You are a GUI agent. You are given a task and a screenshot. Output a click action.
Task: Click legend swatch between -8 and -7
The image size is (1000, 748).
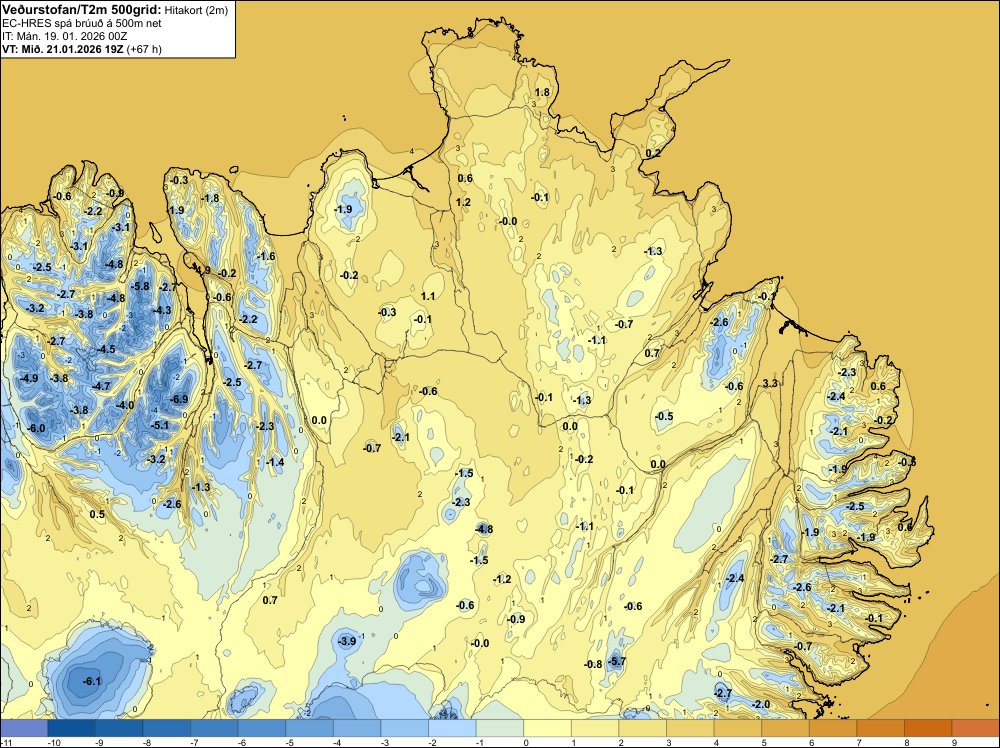pyautogui.click(x=166, y=728)
